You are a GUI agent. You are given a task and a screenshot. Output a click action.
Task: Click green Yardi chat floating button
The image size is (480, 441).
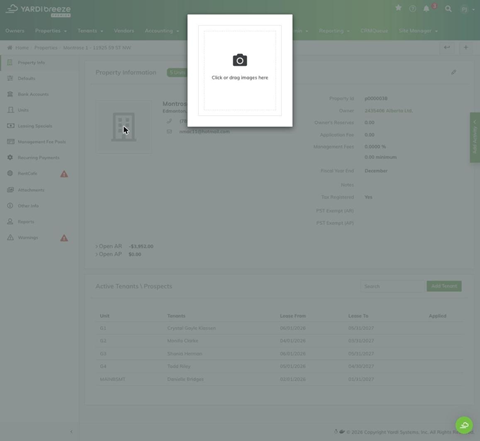pos(464,425)
